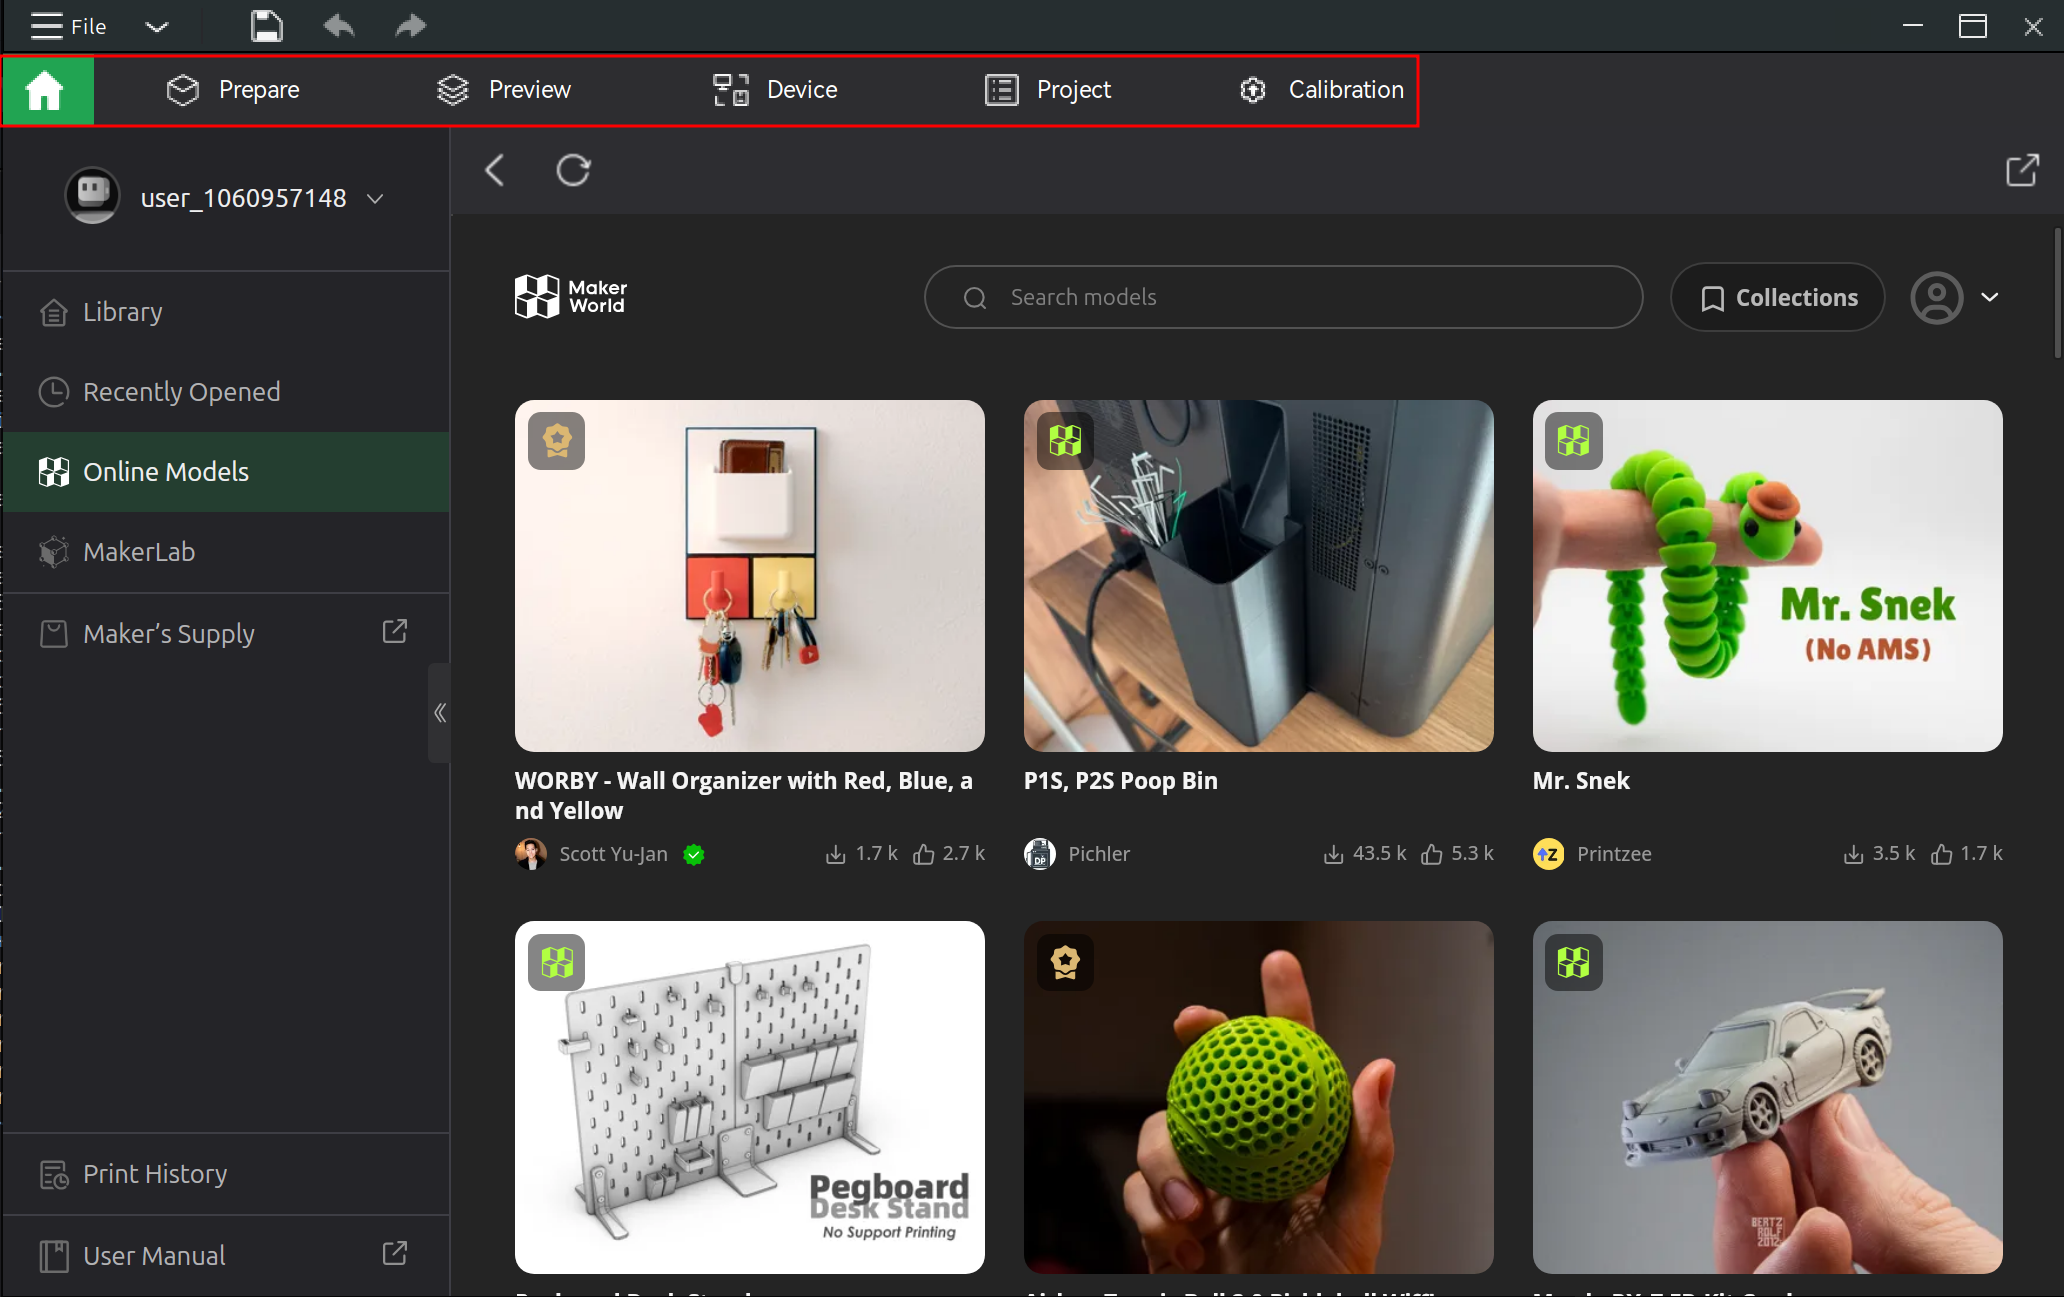The image size is (2064, 1297).
Task: Open page in external browser icon
Action: (x=2022, y=170)
